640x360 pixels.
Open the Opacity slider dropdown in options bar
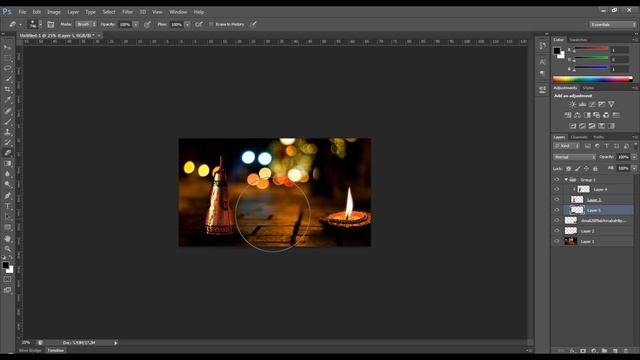pyautogui.click(x=136, y=24)
